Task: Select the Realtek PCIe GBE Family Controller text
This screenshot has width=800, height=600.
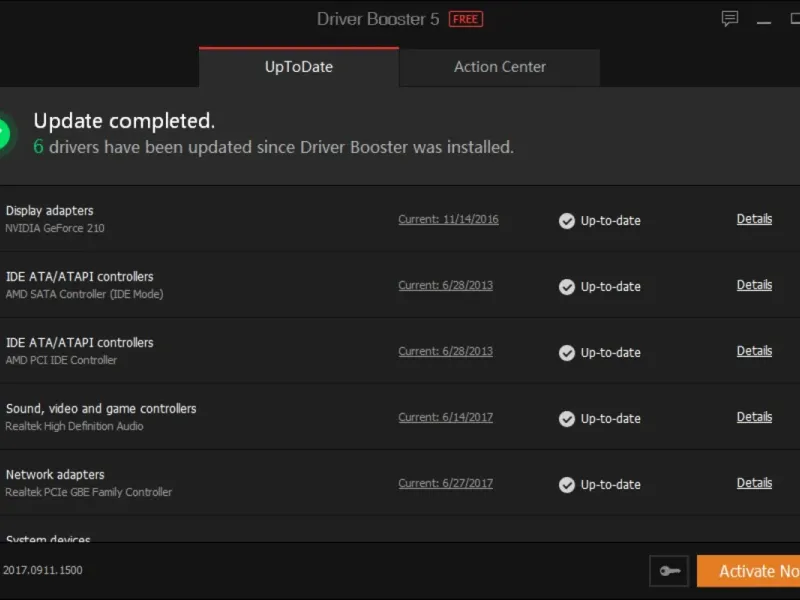Action: 88,492
